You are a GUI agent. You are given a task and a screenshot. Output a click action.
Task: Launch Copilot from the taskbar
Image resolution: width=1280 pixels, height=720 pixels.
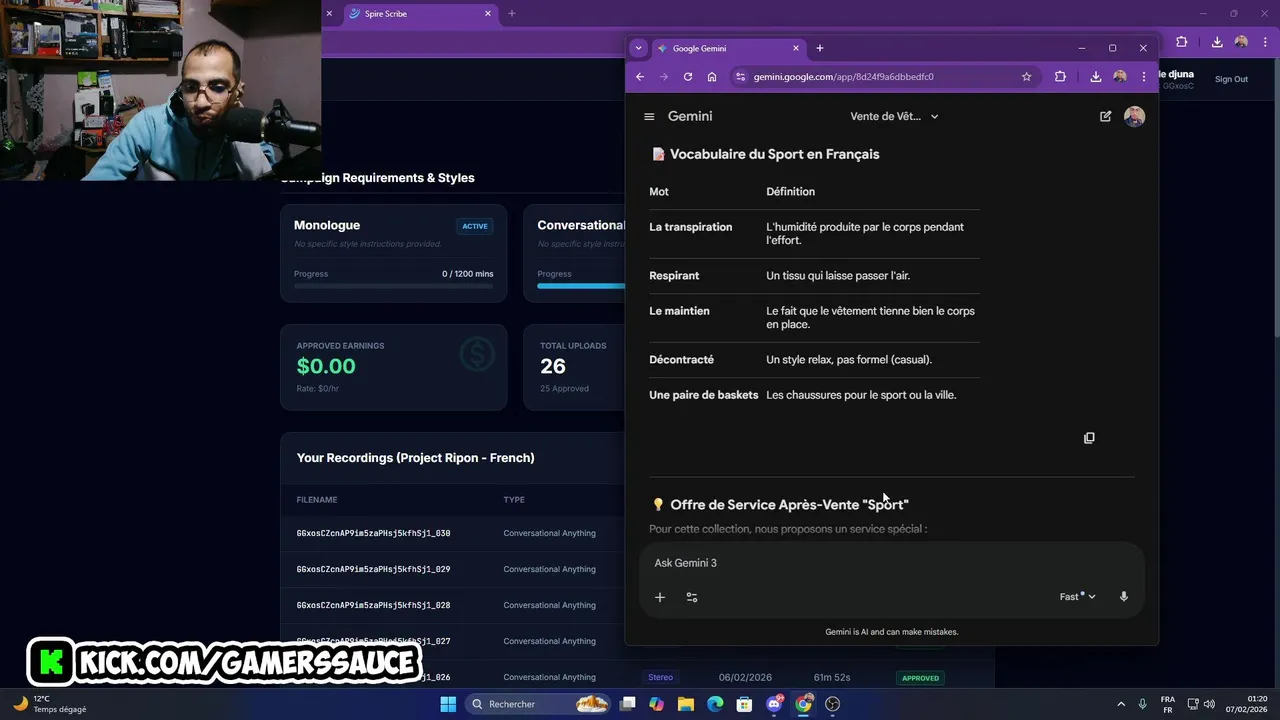pos(656,704)
